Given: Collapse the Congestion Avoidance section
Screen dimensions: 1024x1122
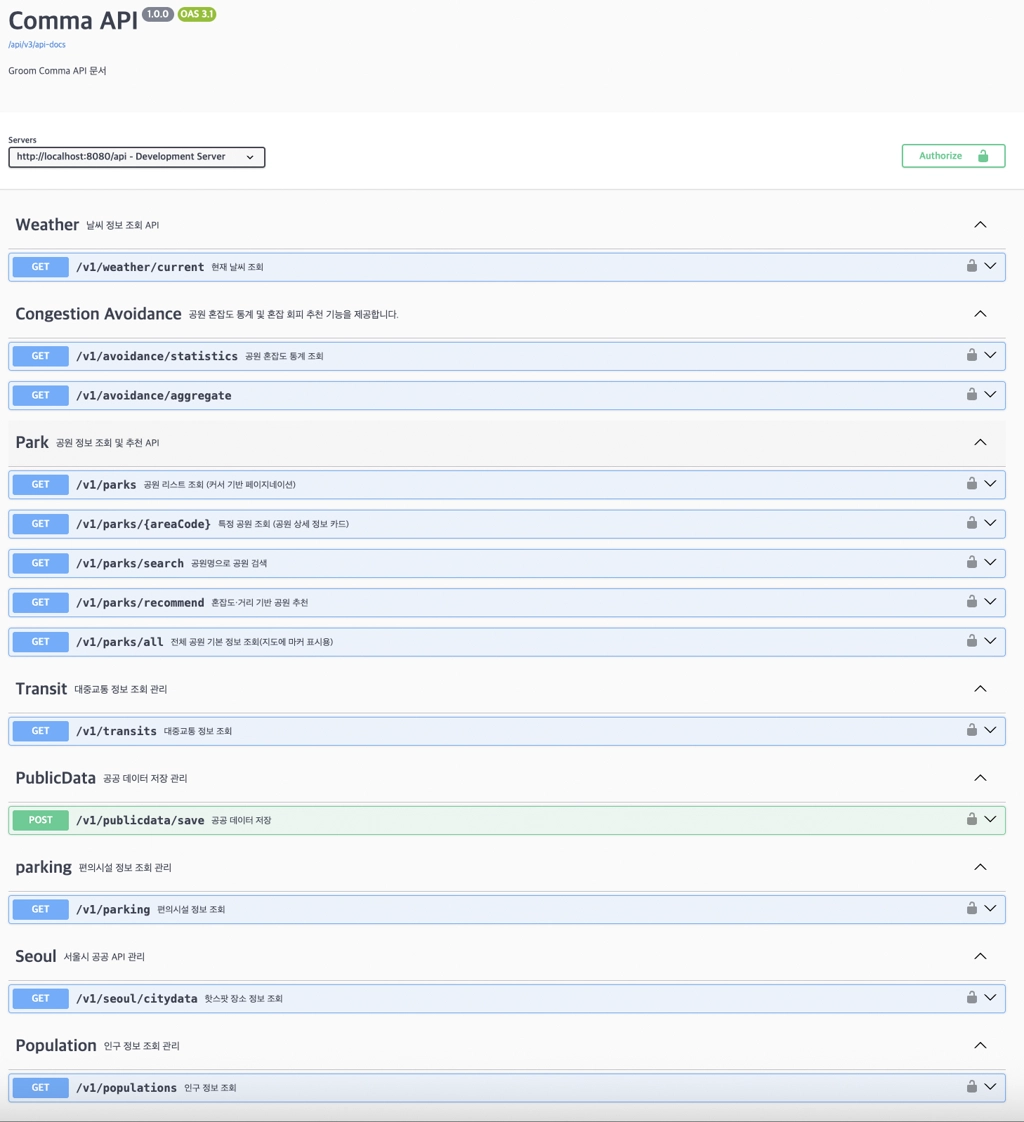Looking at the screenshot, I should pyautogui.click(x=980, y=313).
